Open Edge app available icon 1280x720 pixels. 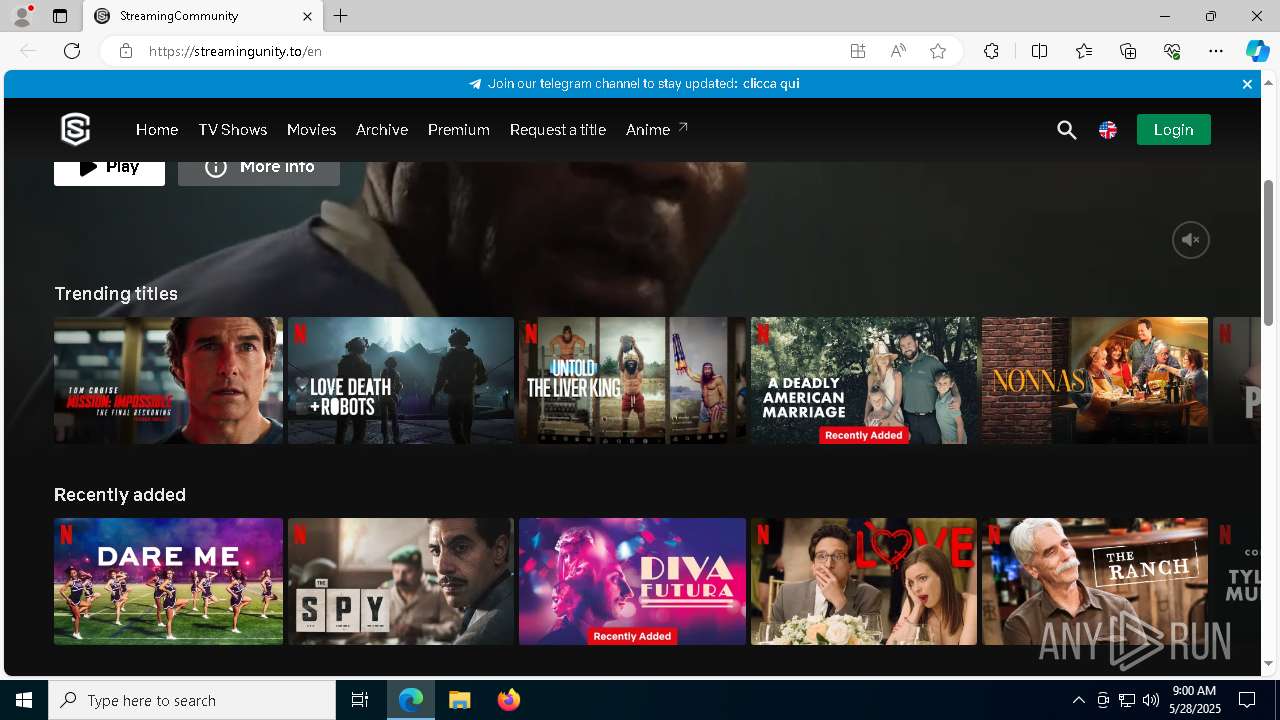(x=857, y=51)
